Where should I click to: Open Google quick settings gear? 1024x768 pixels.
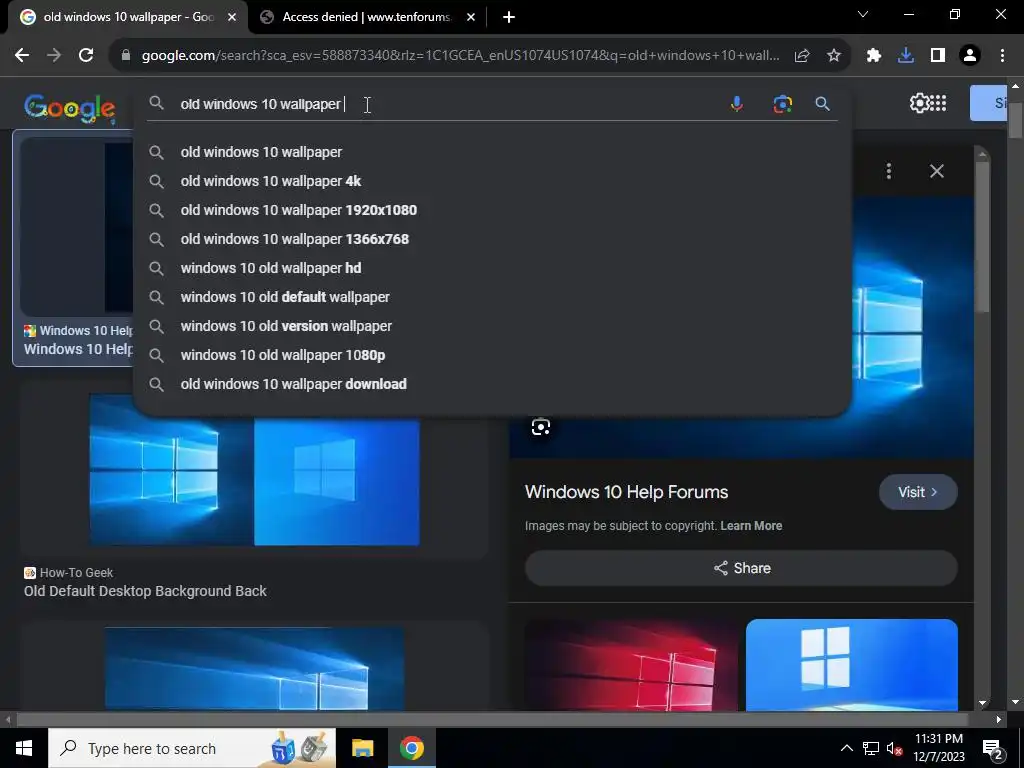click(918, 103)
